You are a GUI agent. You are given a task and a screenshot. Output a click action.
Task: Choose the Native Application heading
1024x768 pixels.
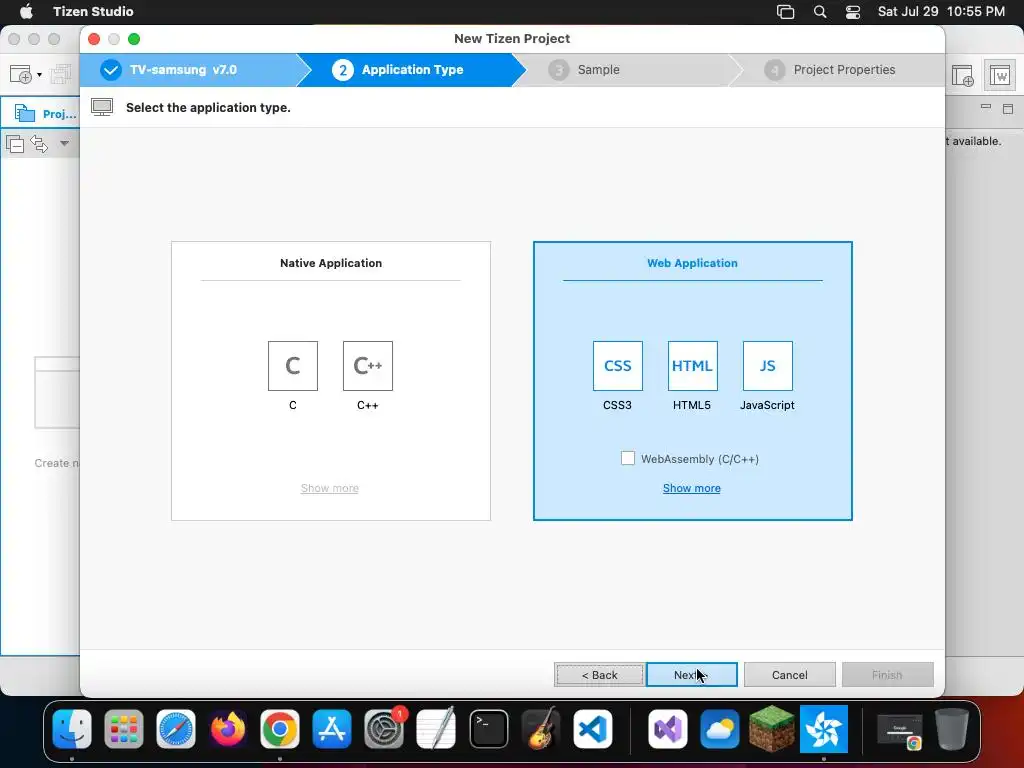click(x=331, y=263)
